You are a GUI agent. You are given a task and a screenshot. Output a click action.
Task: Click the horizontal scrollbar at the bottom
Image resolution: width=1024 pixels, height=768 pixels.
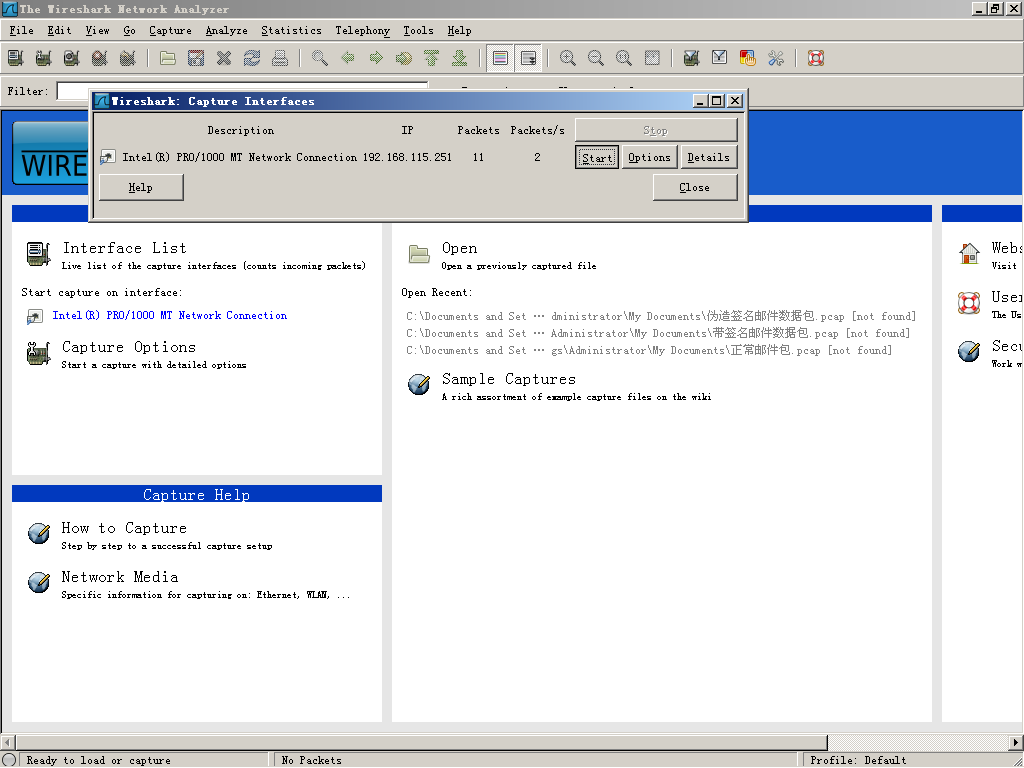[x=422, y=743]
